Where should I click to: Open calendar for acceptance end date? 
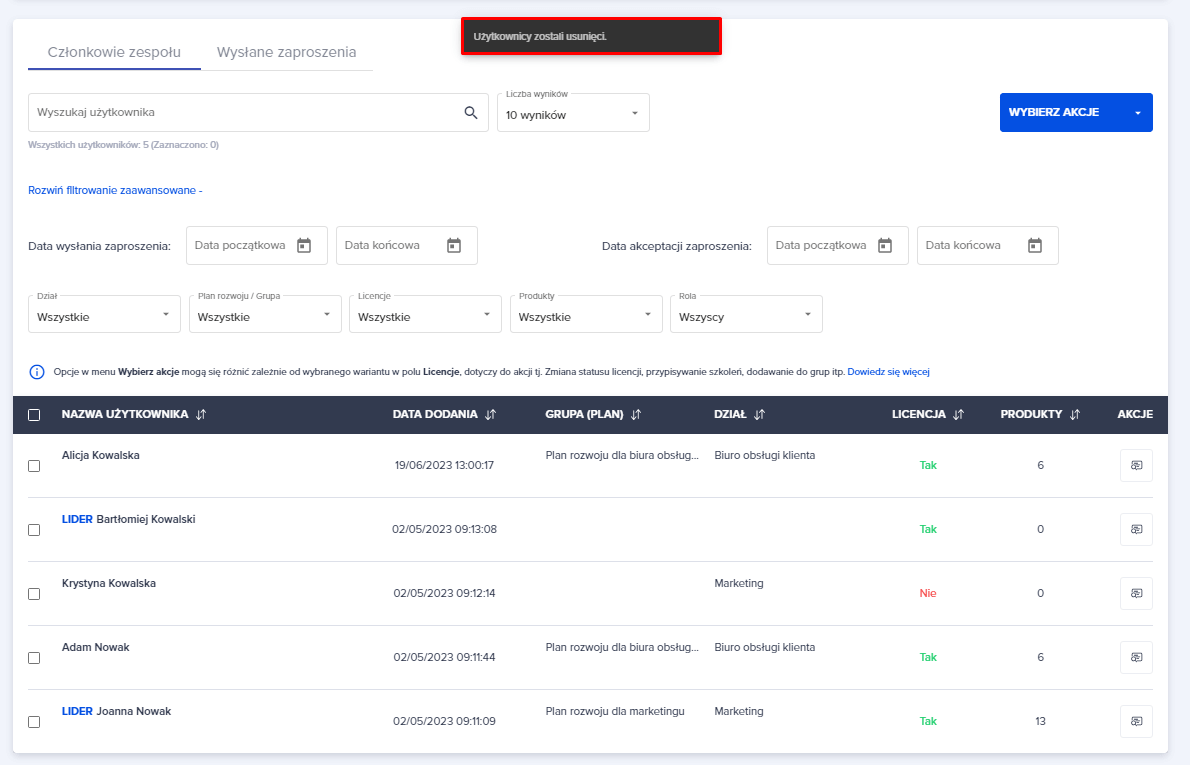click(x=1034, y=245)
